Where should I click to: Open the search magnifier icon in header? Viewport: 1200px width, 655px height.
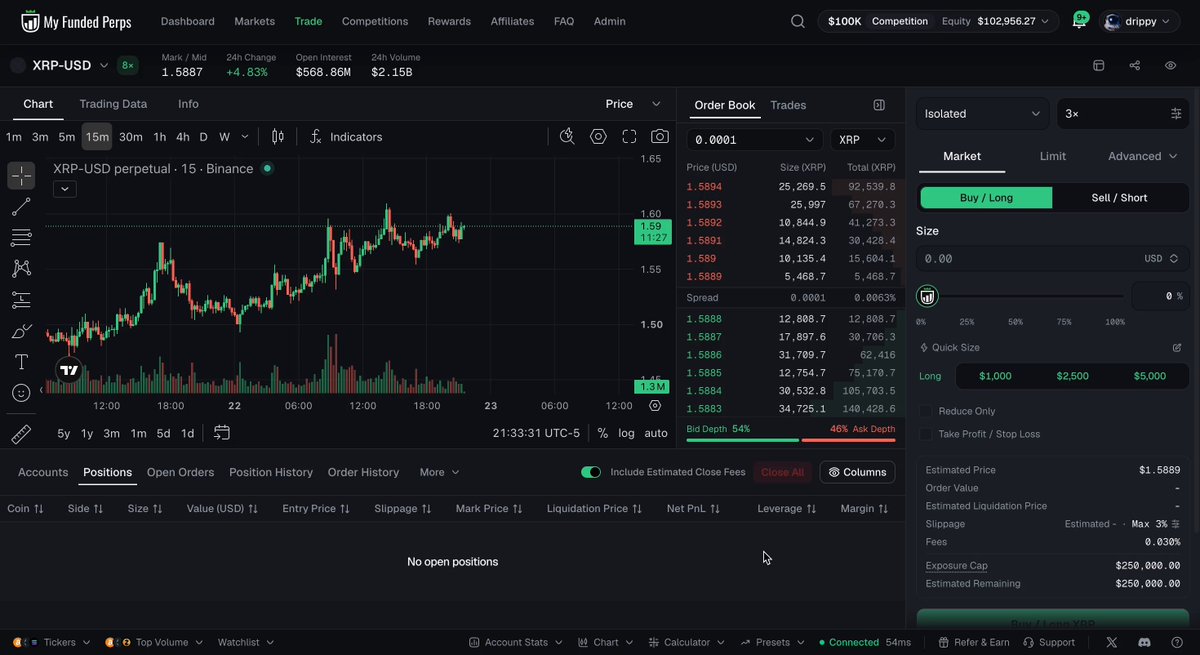797,21
